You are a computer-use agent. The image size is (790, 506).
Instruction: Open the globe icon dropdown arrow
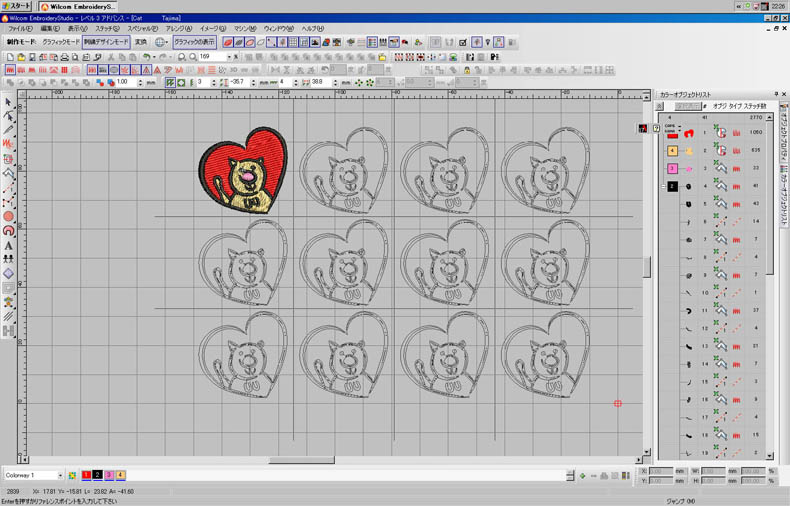(x=167, y=42)
